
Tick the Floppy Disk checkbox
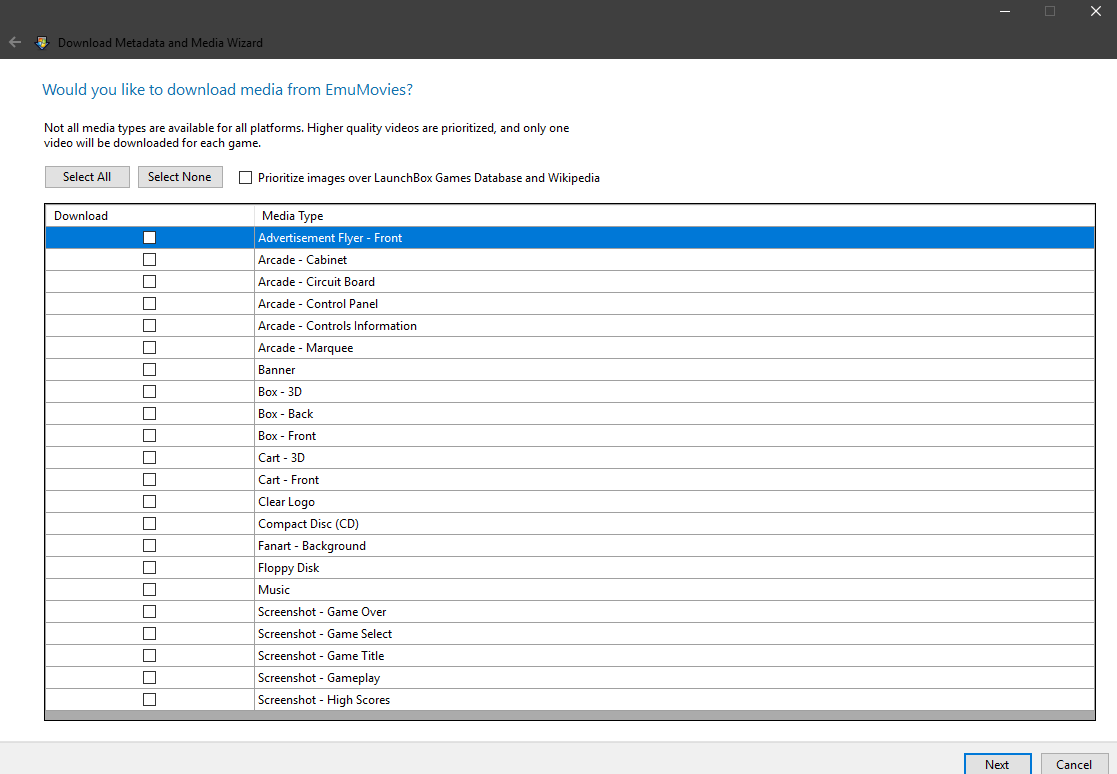pos(150,568)
